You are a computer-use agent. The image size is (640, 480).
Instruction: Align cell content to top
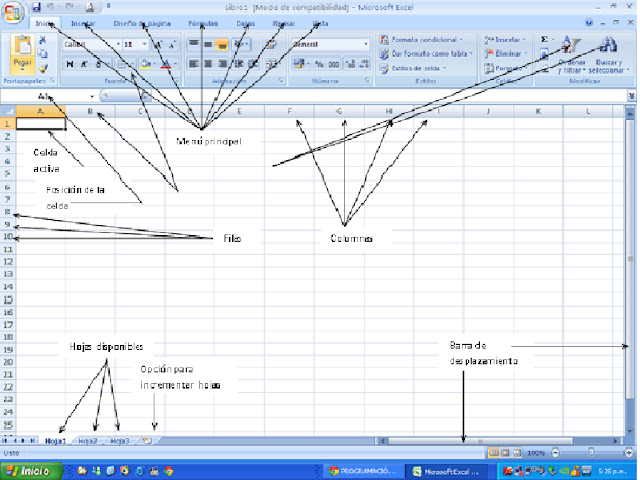[194, 44]
